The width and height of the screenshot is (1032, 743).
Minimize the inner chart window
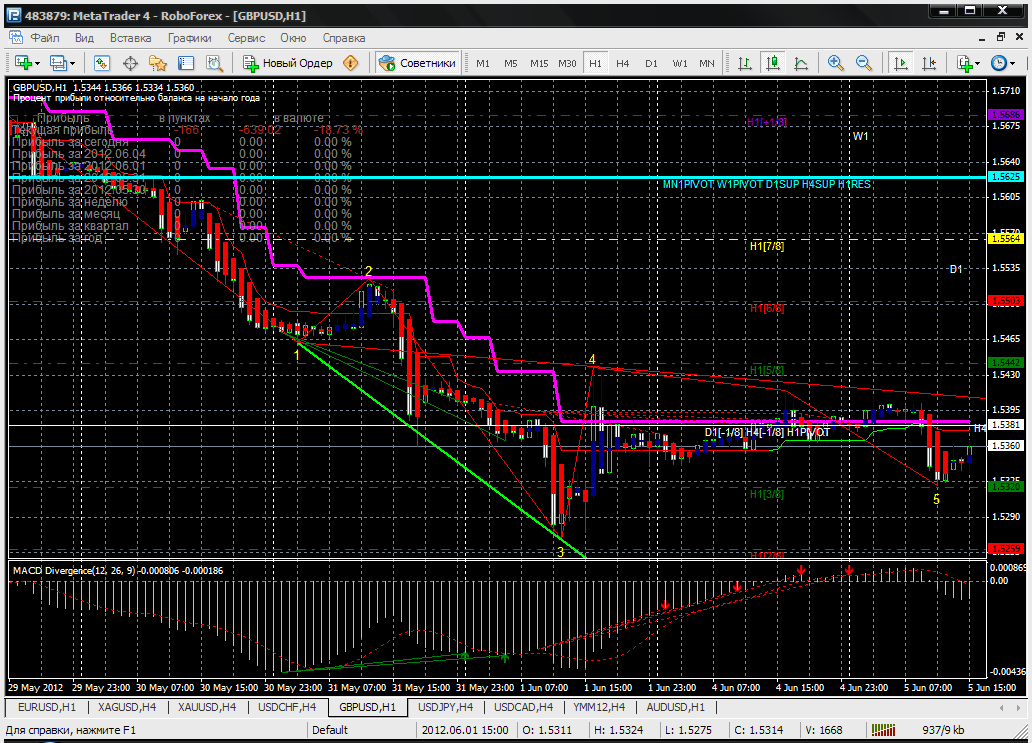pyautogui.click(x=982, y=37)
